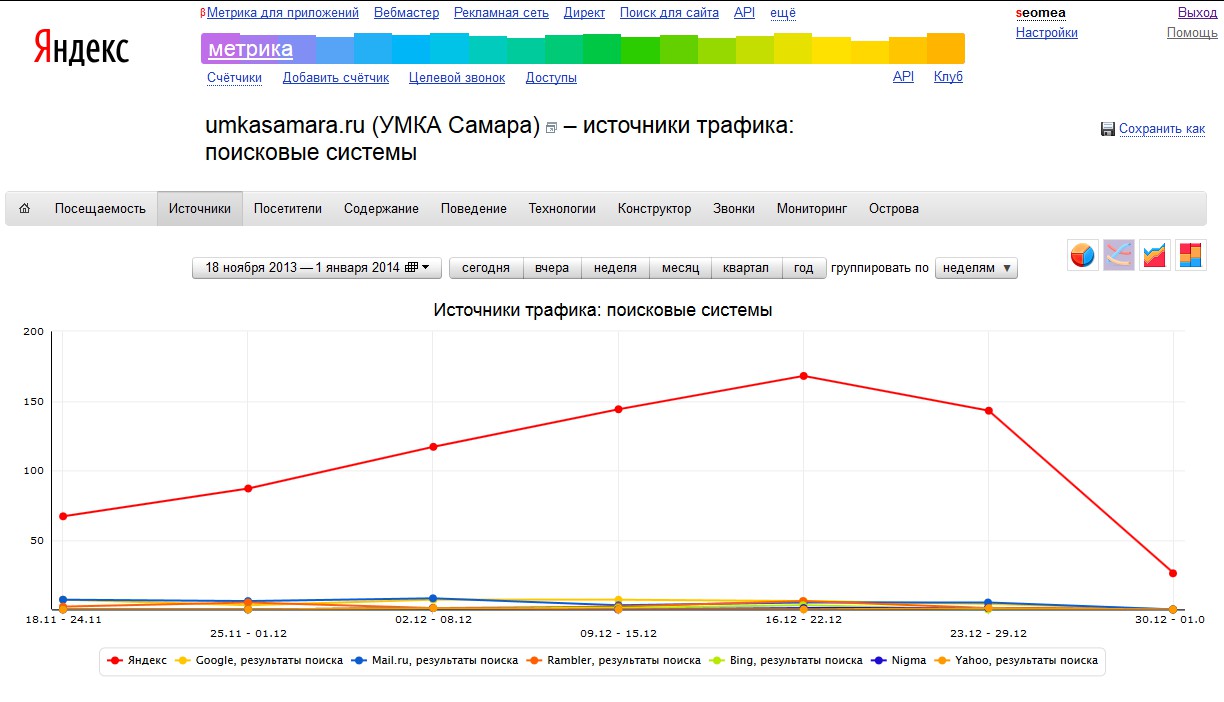Open the Счётчики link
This screenshot has height=702, width=1224.
pyautogui.click(x=235, y=77)
